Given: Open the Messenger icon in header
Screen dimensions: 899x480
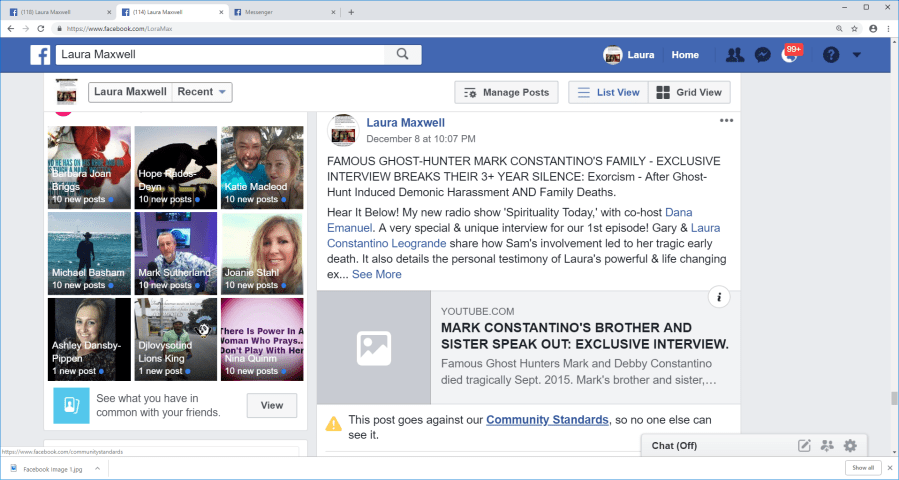Looking at the screenshot, I should [762, 55].
